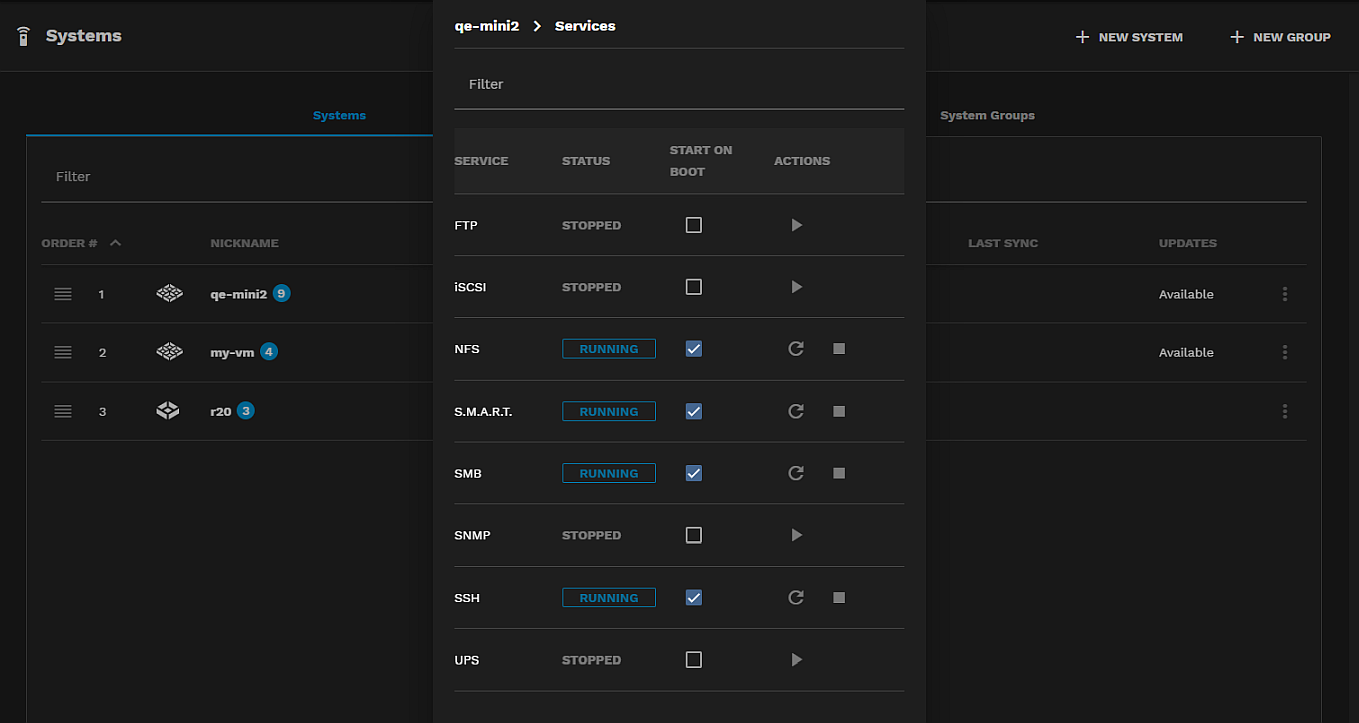Click the RUNNING status badge for SMB
1359x723 pixels.
point(608,473)
